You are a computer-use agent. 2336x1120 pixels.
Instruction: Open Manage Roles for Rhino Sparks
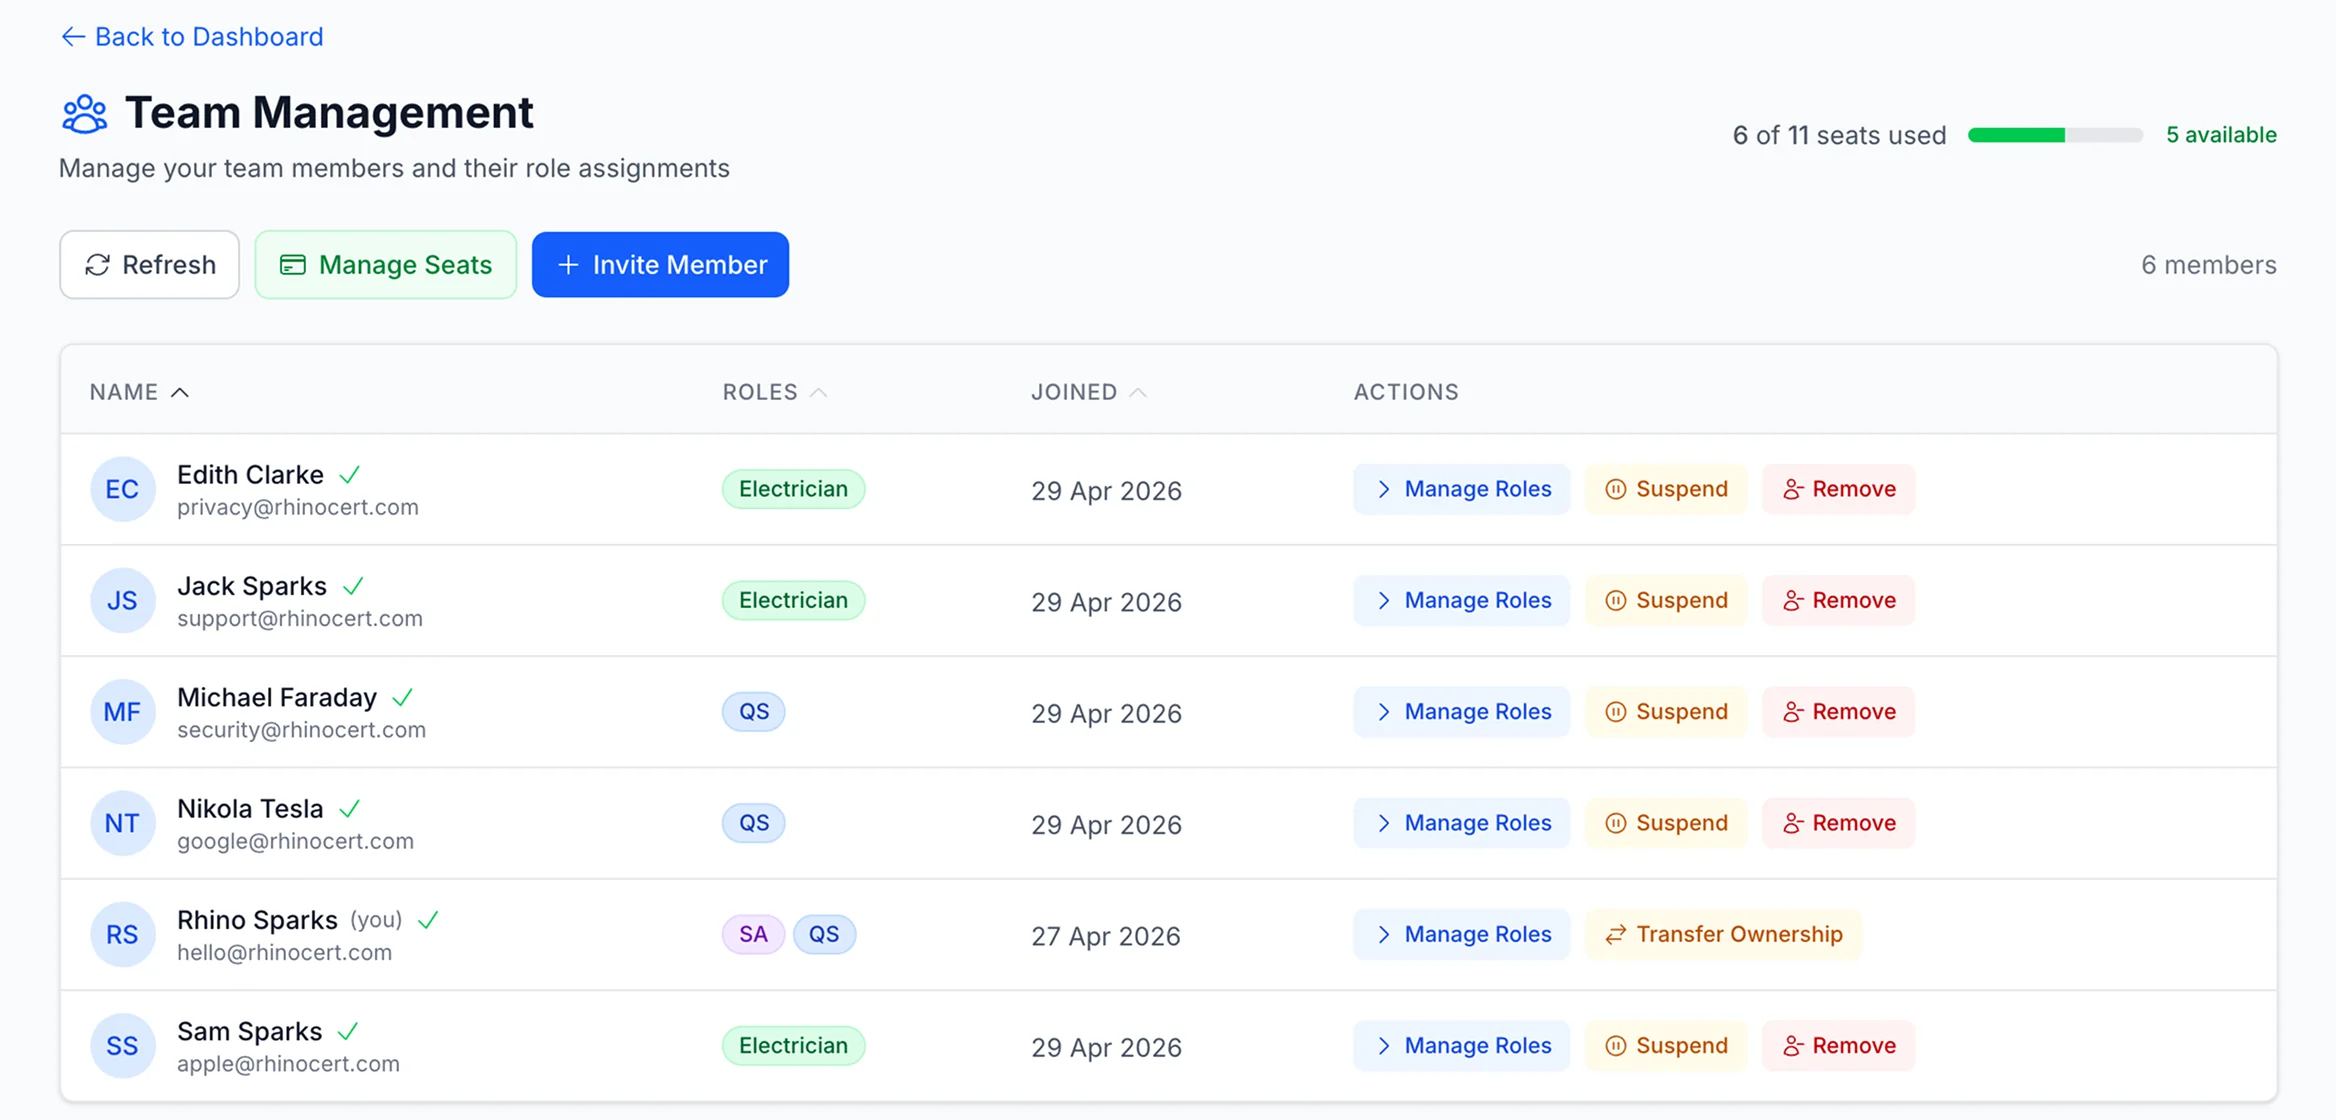(1462, 934)
